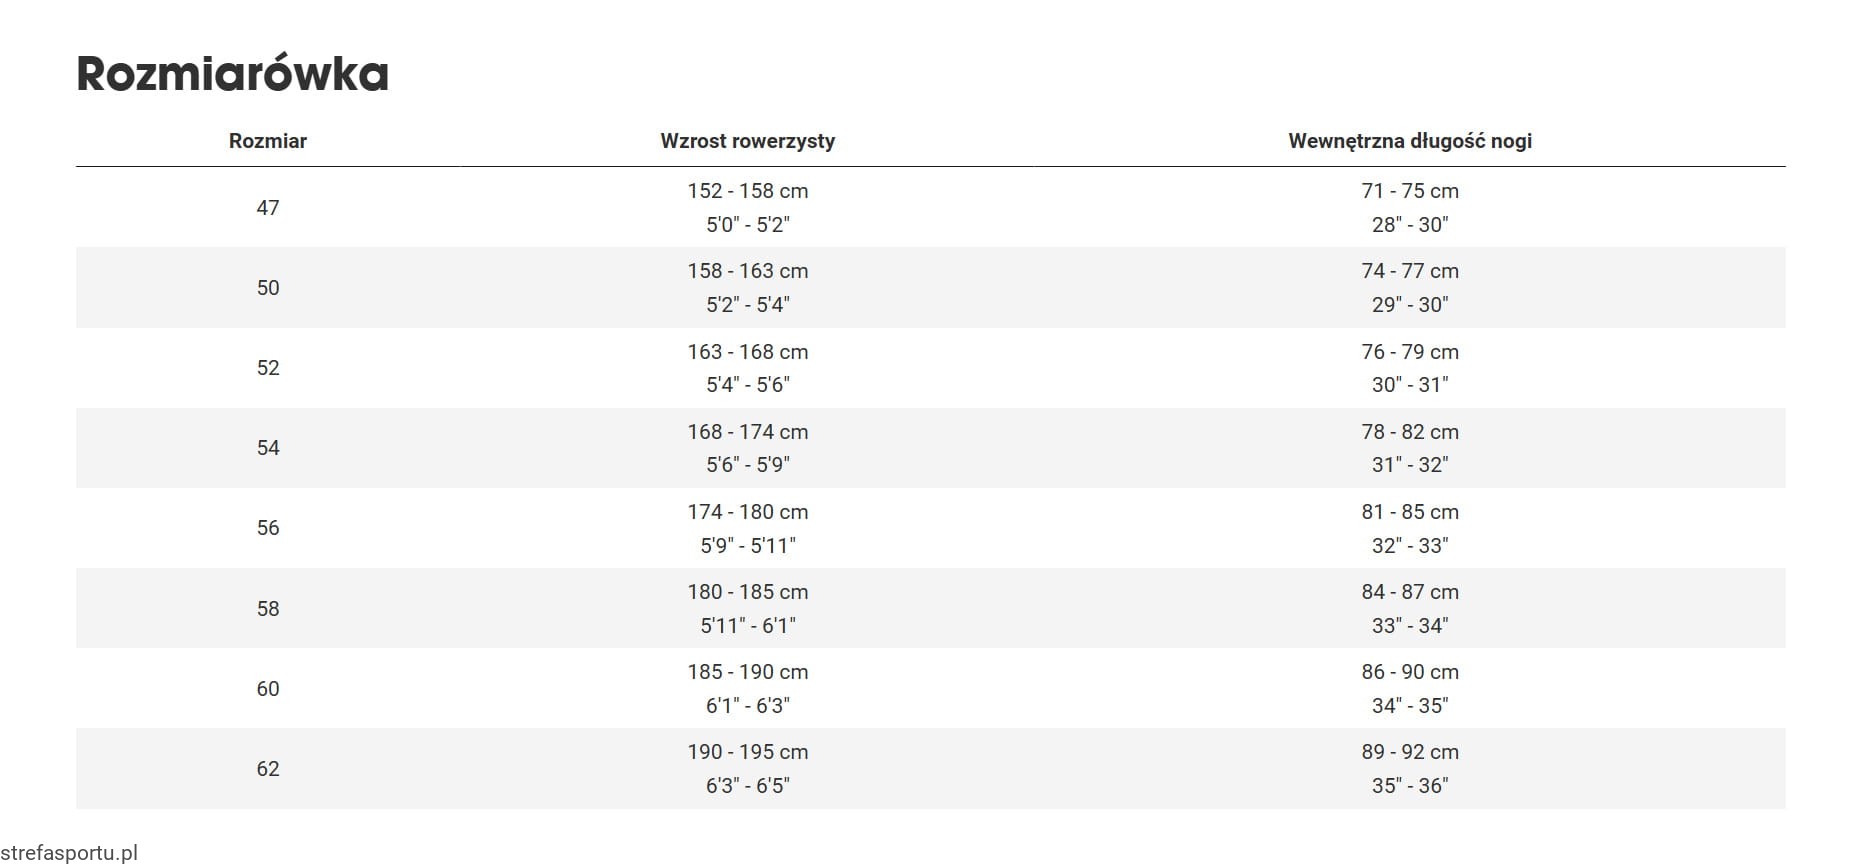Click the 185 - 190 cm height value
The height and width of the screenshot is (864, 1871).
(747, 672)
